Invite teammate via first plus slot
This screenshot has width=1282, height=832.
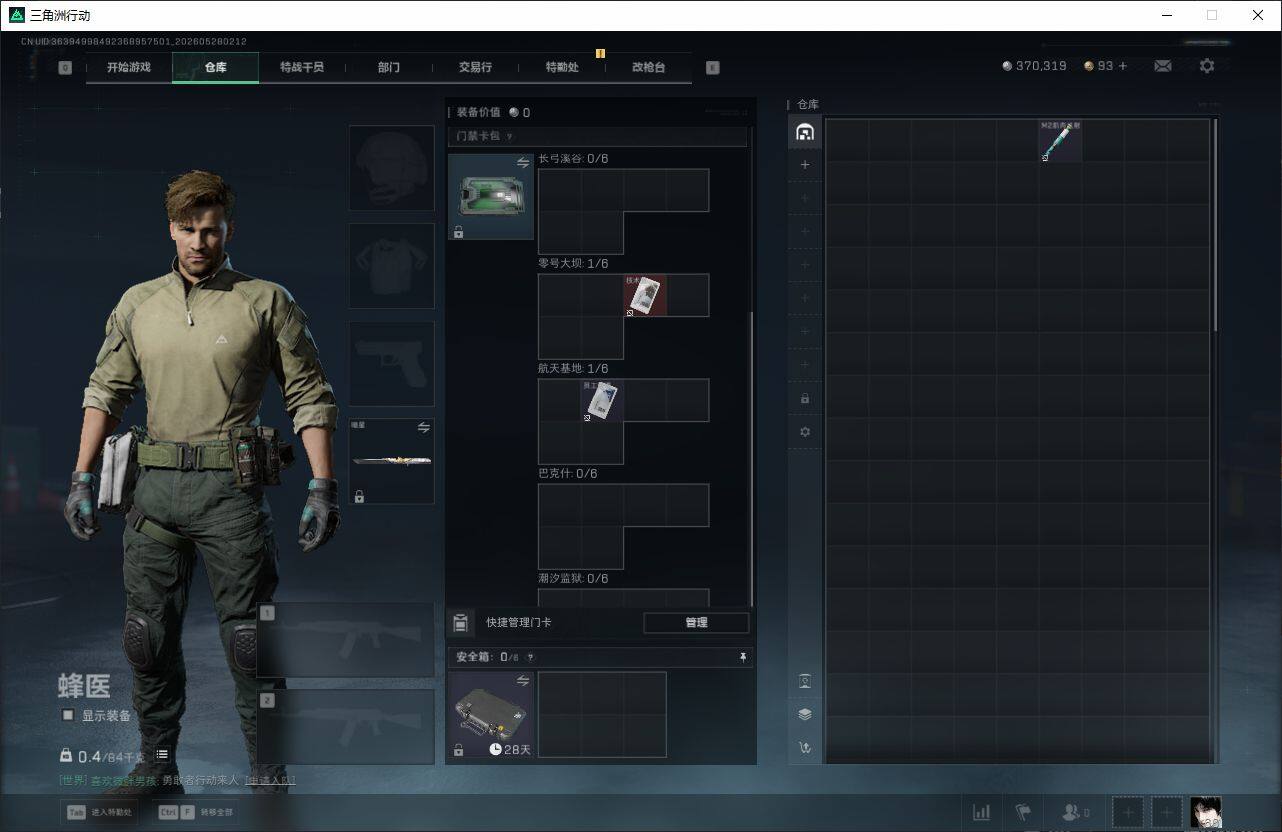1128,812
